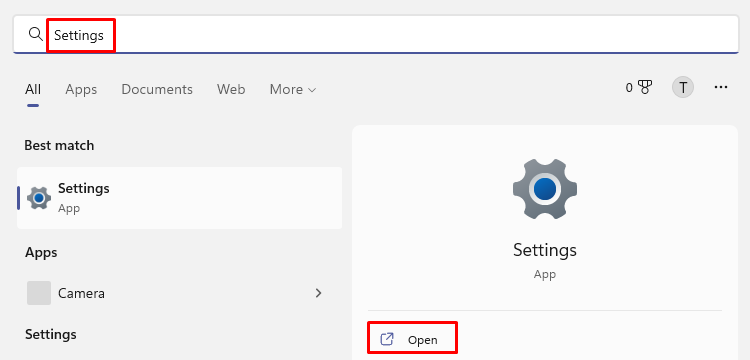Click into the search box containing Settings
750x360 pixels.
click(376, 34)
